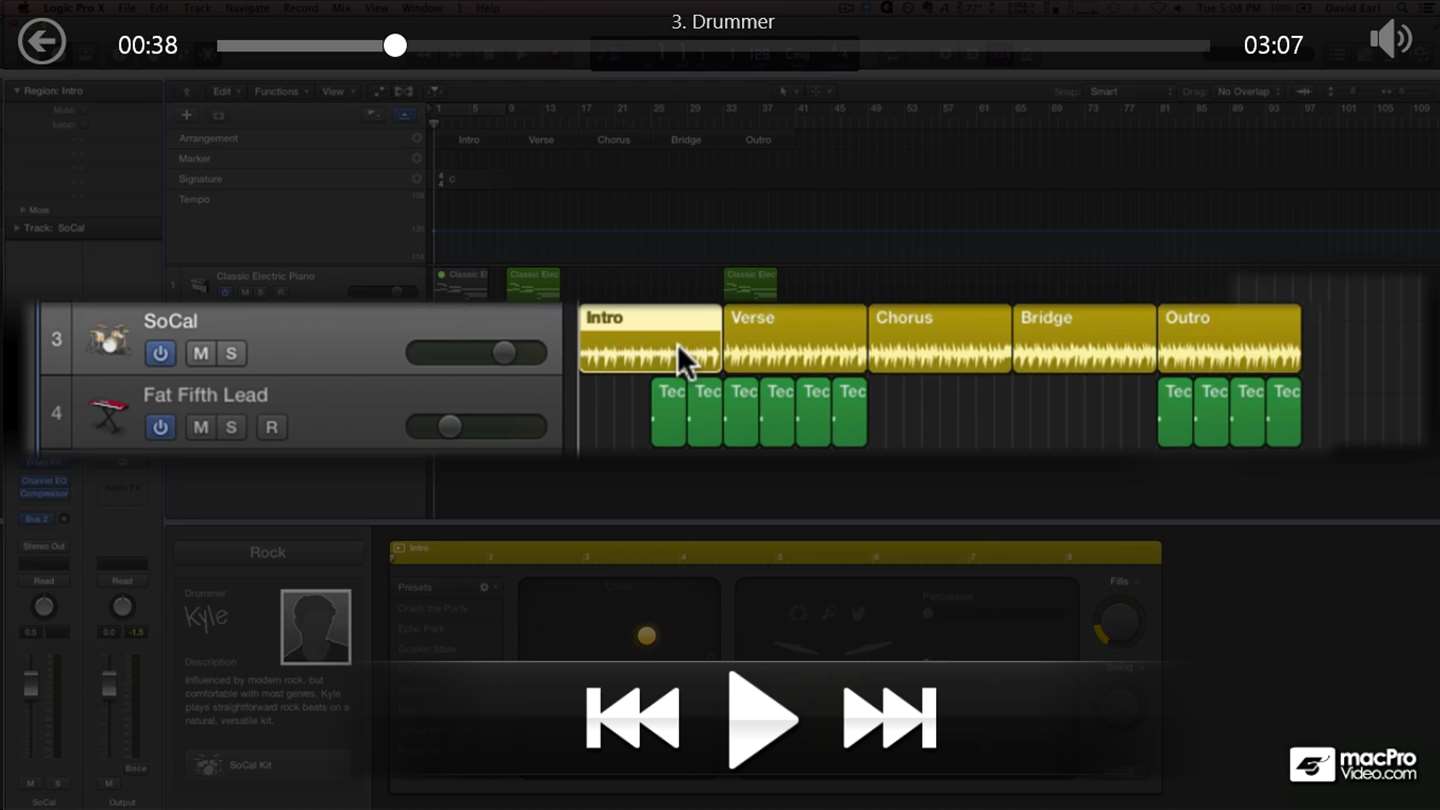Click the Chorus arrangement marker
The height and width of the screenshot is (810, 1440).
coord(614,140)
